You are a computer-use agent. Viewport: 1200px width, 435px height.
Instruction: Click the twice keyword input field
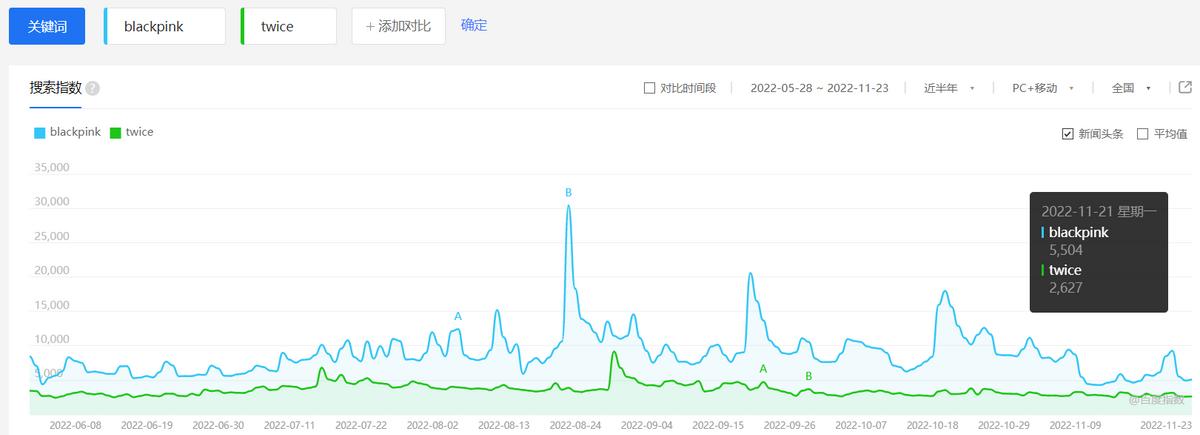point(289,26)
